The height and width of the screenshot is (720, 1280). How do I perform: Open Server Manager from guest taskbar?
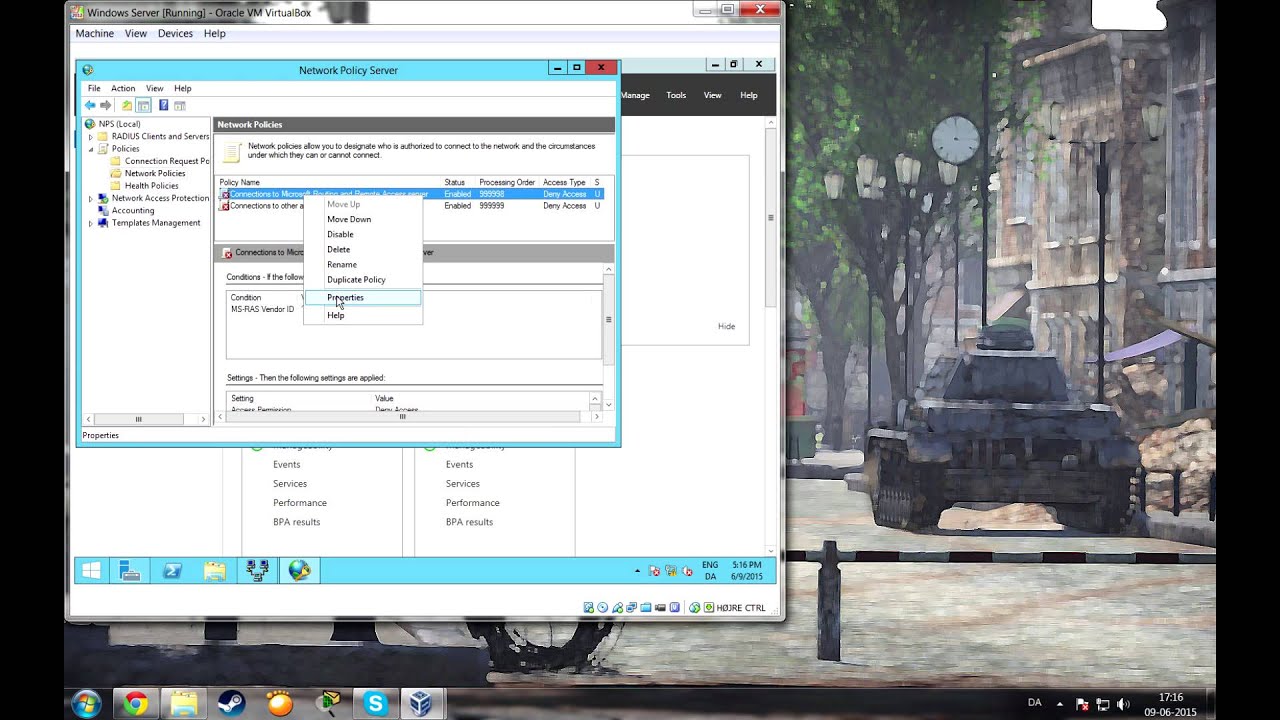tap(129, 570)
